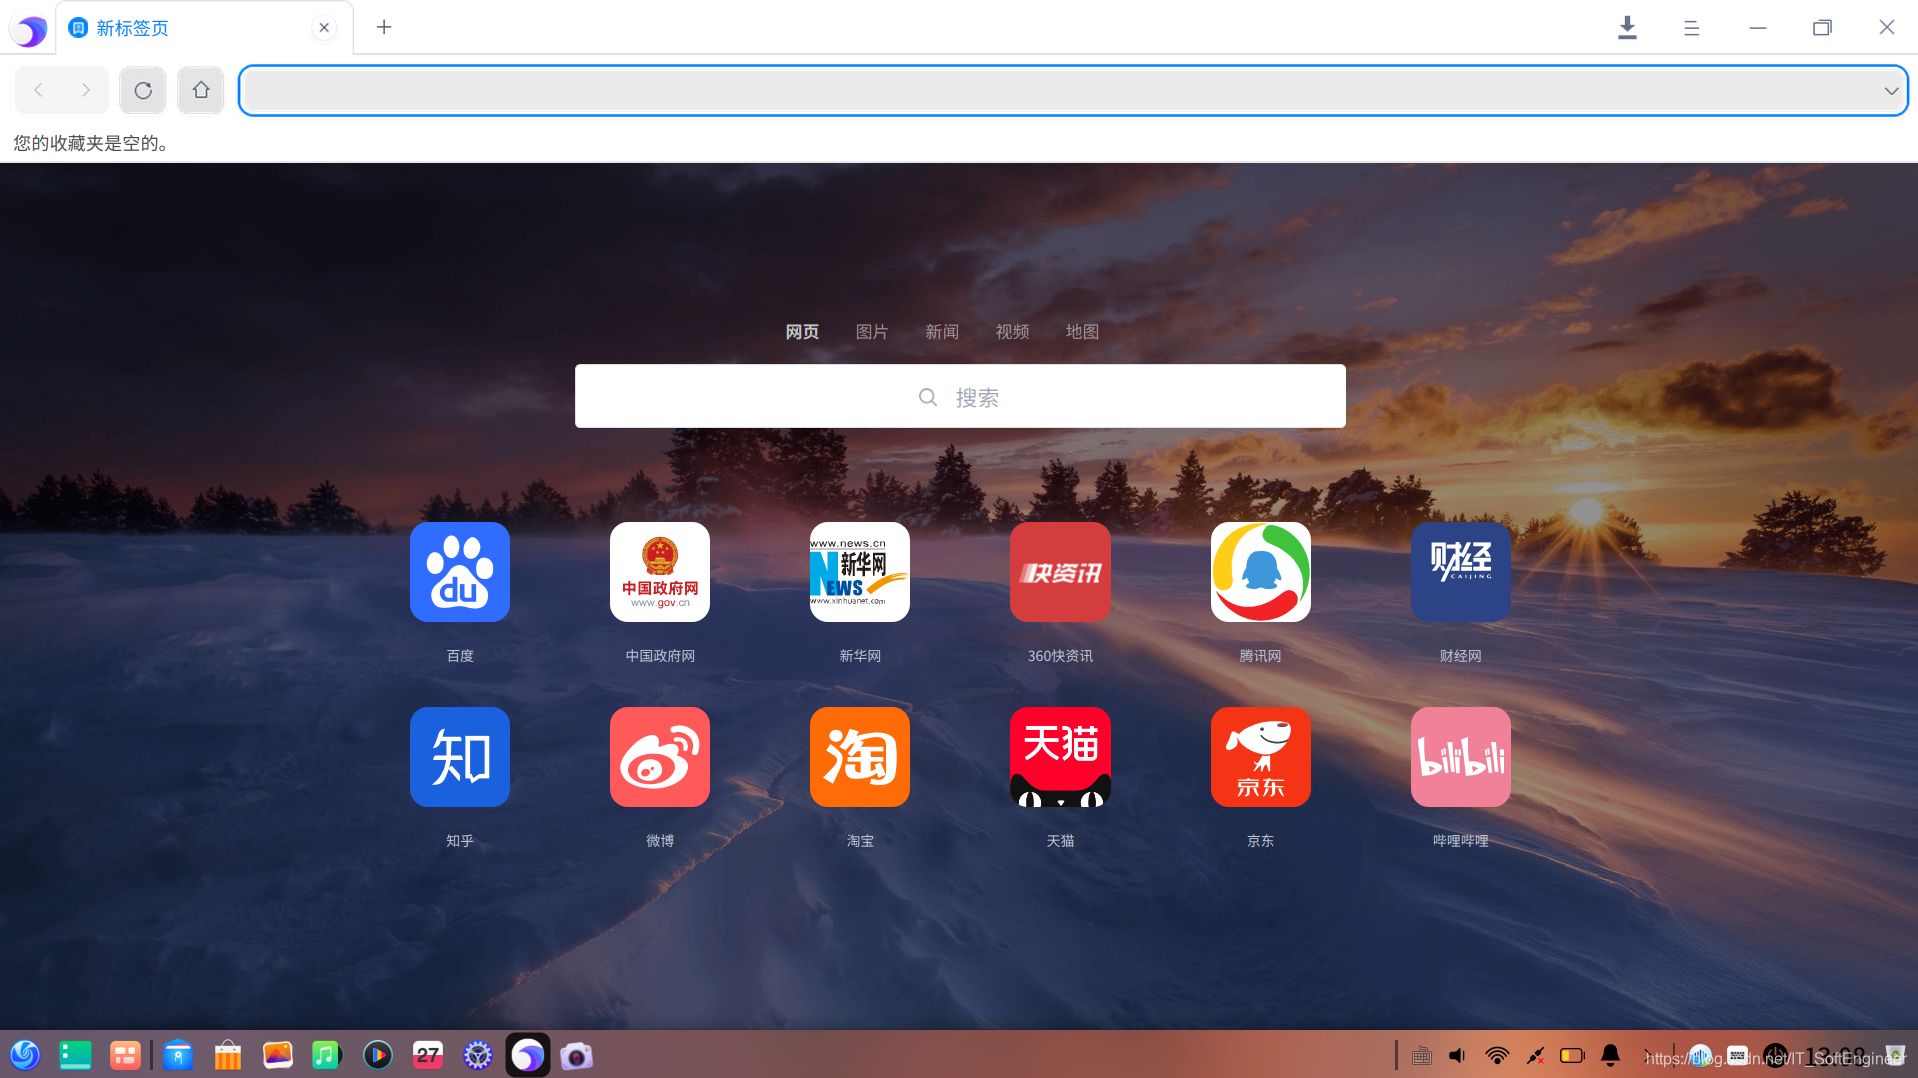The width and height of the screenshot is (1918, 1078).
Task: Open the Baidu shortcut tile
Action: [x=460, y=572]
